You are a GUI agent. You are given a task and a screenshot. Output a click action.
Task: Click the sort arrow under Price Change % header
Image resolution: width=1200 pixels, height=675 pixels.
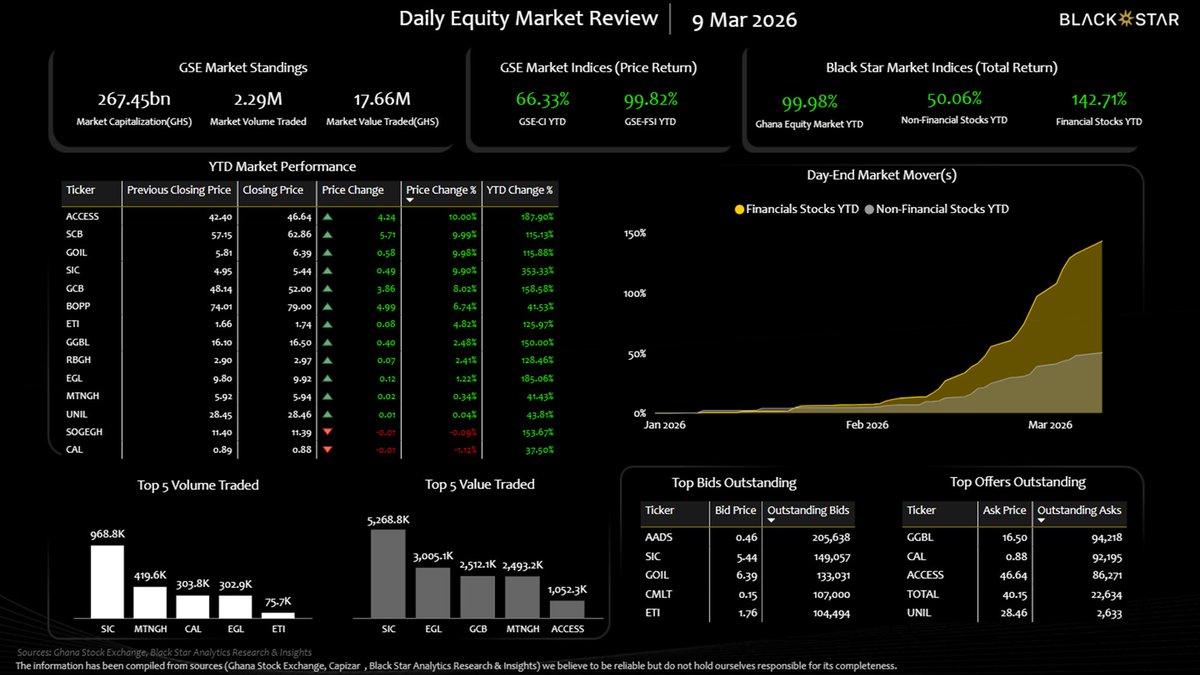410,200
